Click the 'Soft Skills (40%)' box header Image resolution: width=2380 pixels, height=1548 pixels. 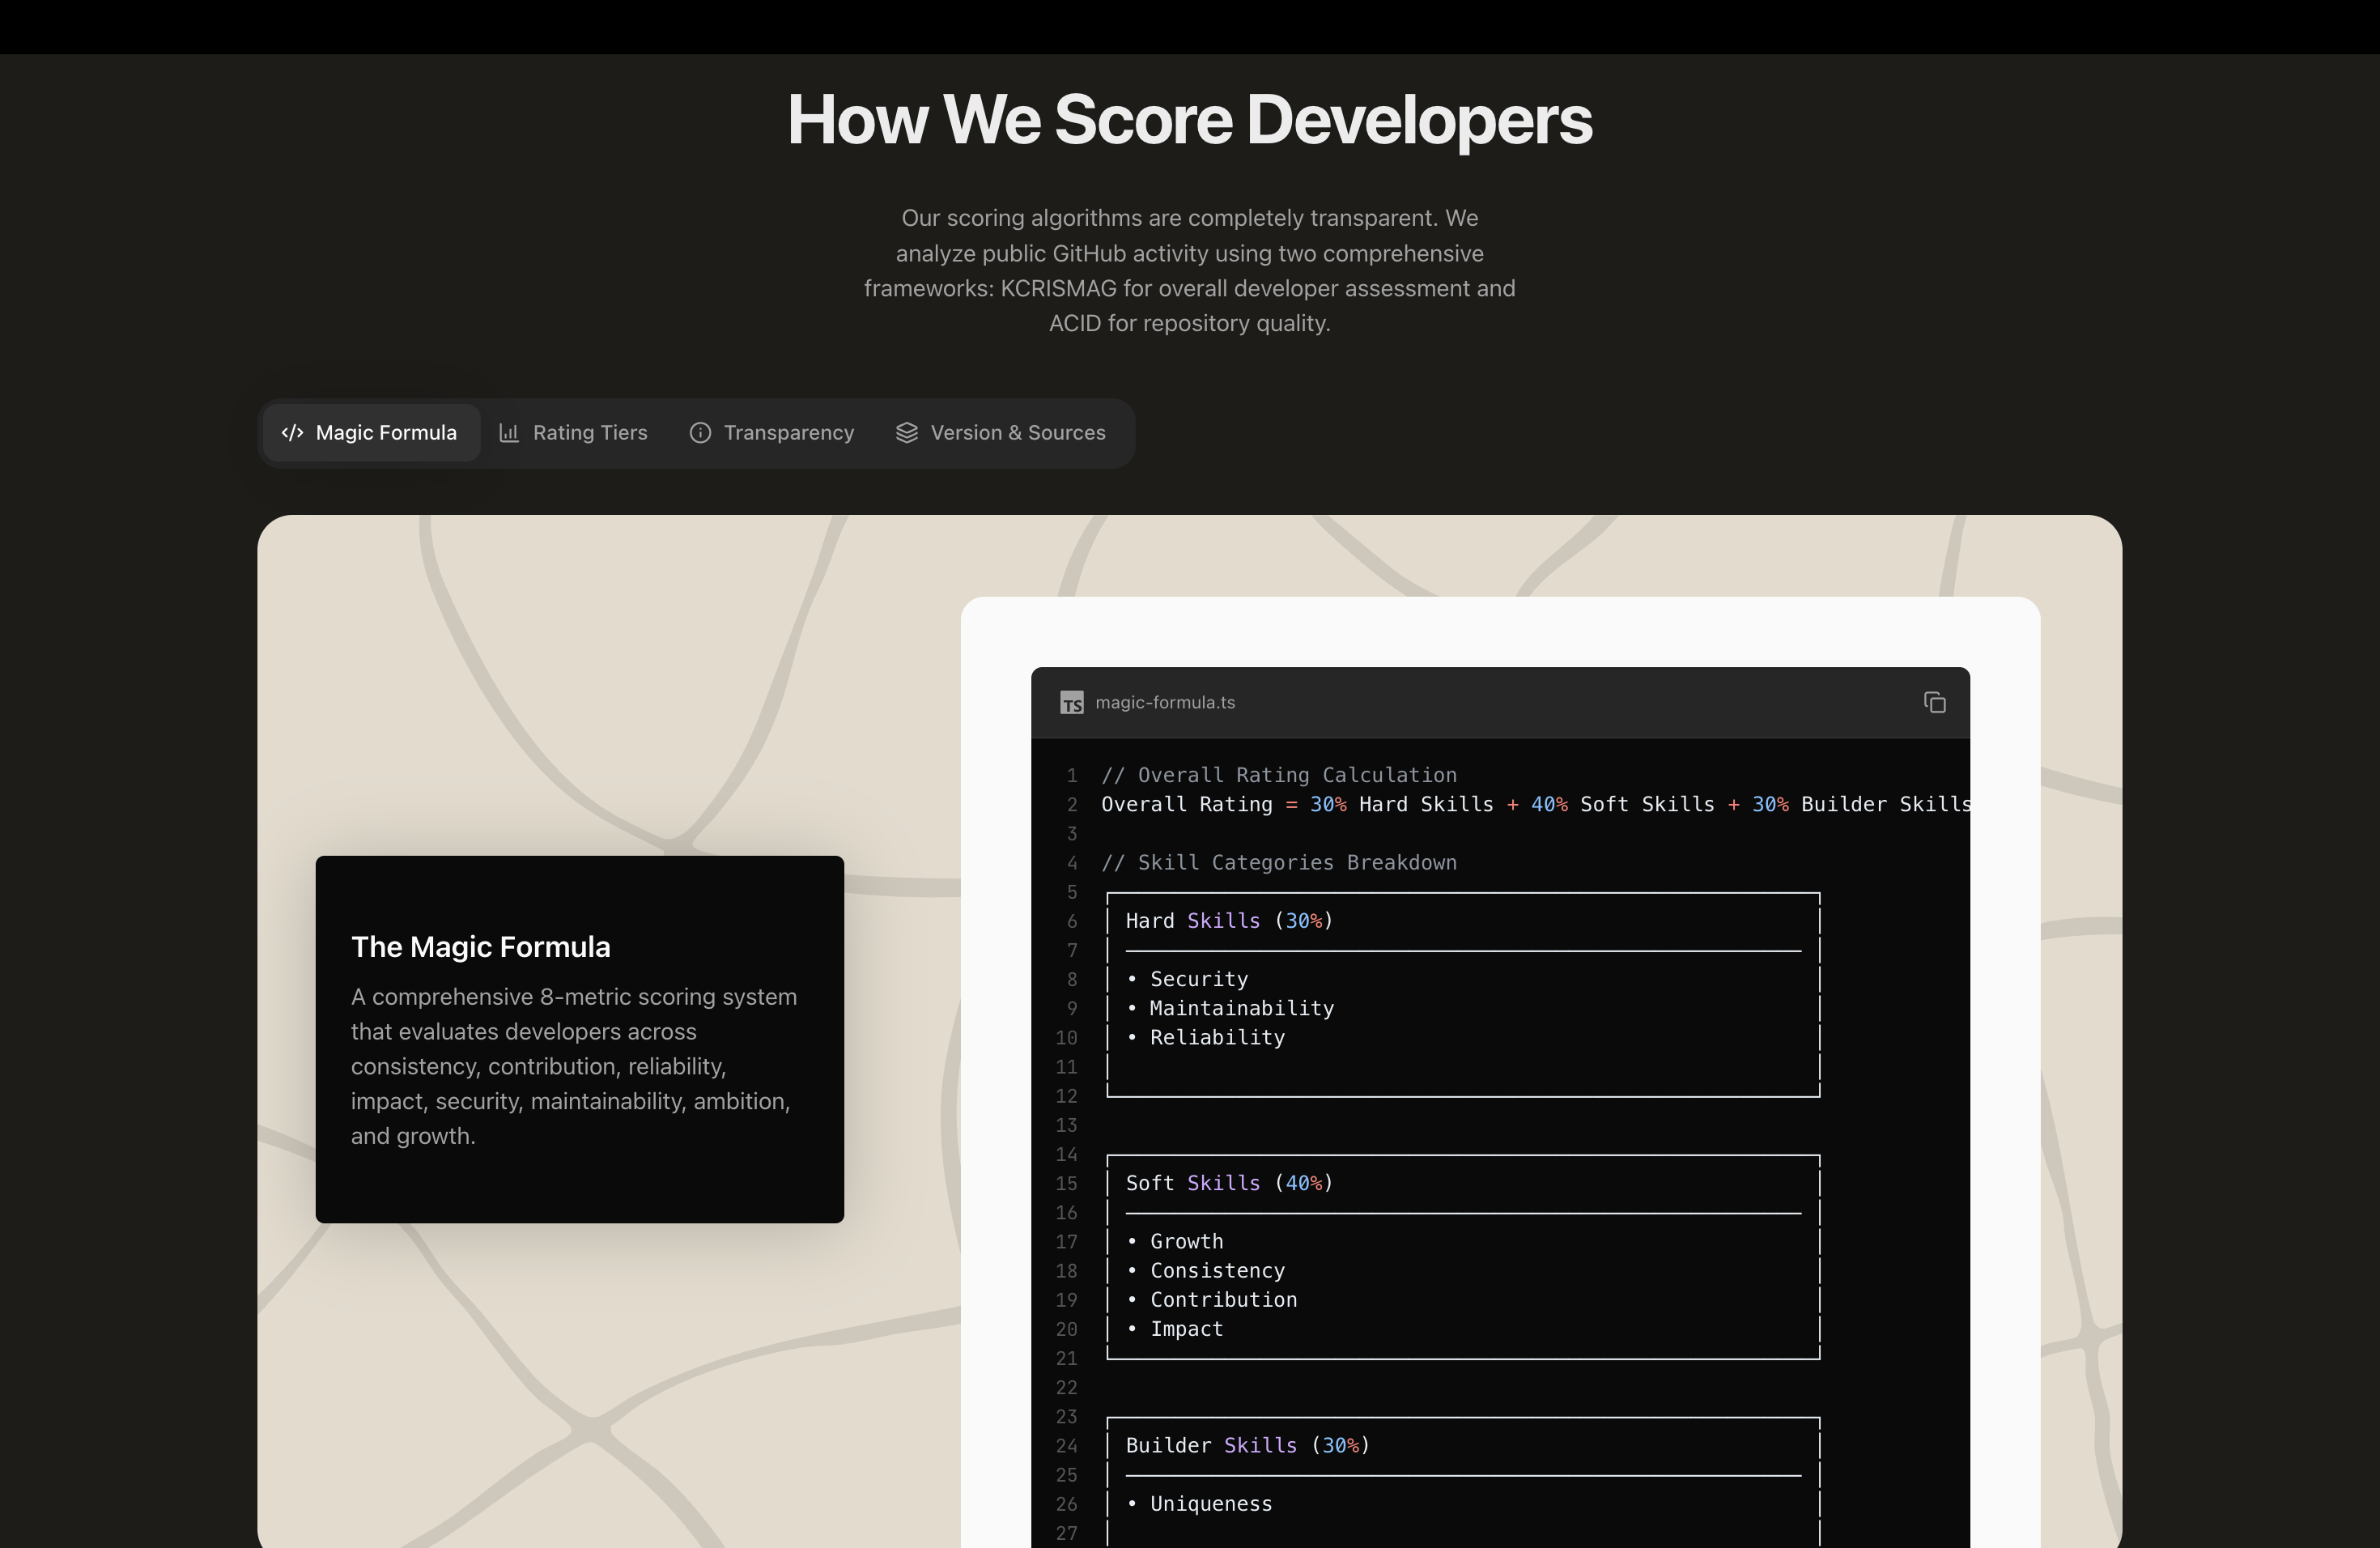click(1229, 1183)
